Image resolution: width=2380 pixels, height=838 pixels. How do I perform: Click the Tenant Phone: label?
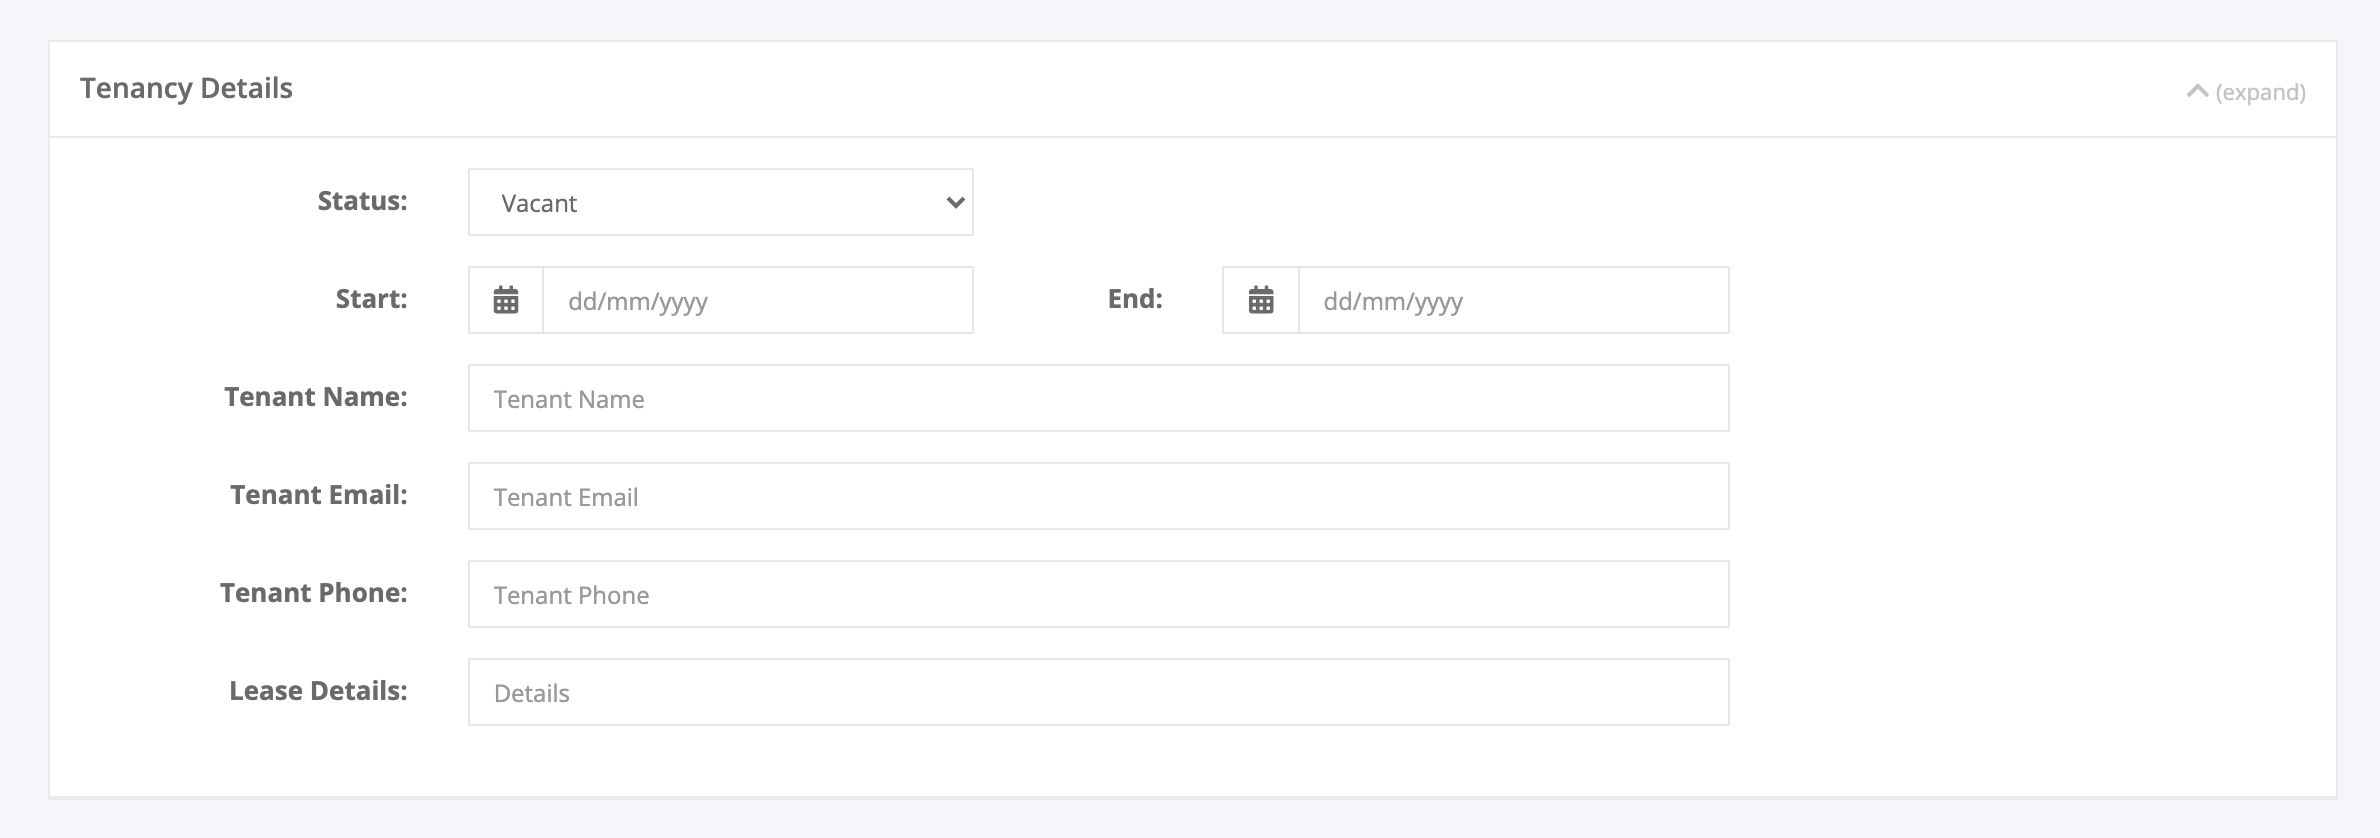pyautogui.click(x=314, y=593)
